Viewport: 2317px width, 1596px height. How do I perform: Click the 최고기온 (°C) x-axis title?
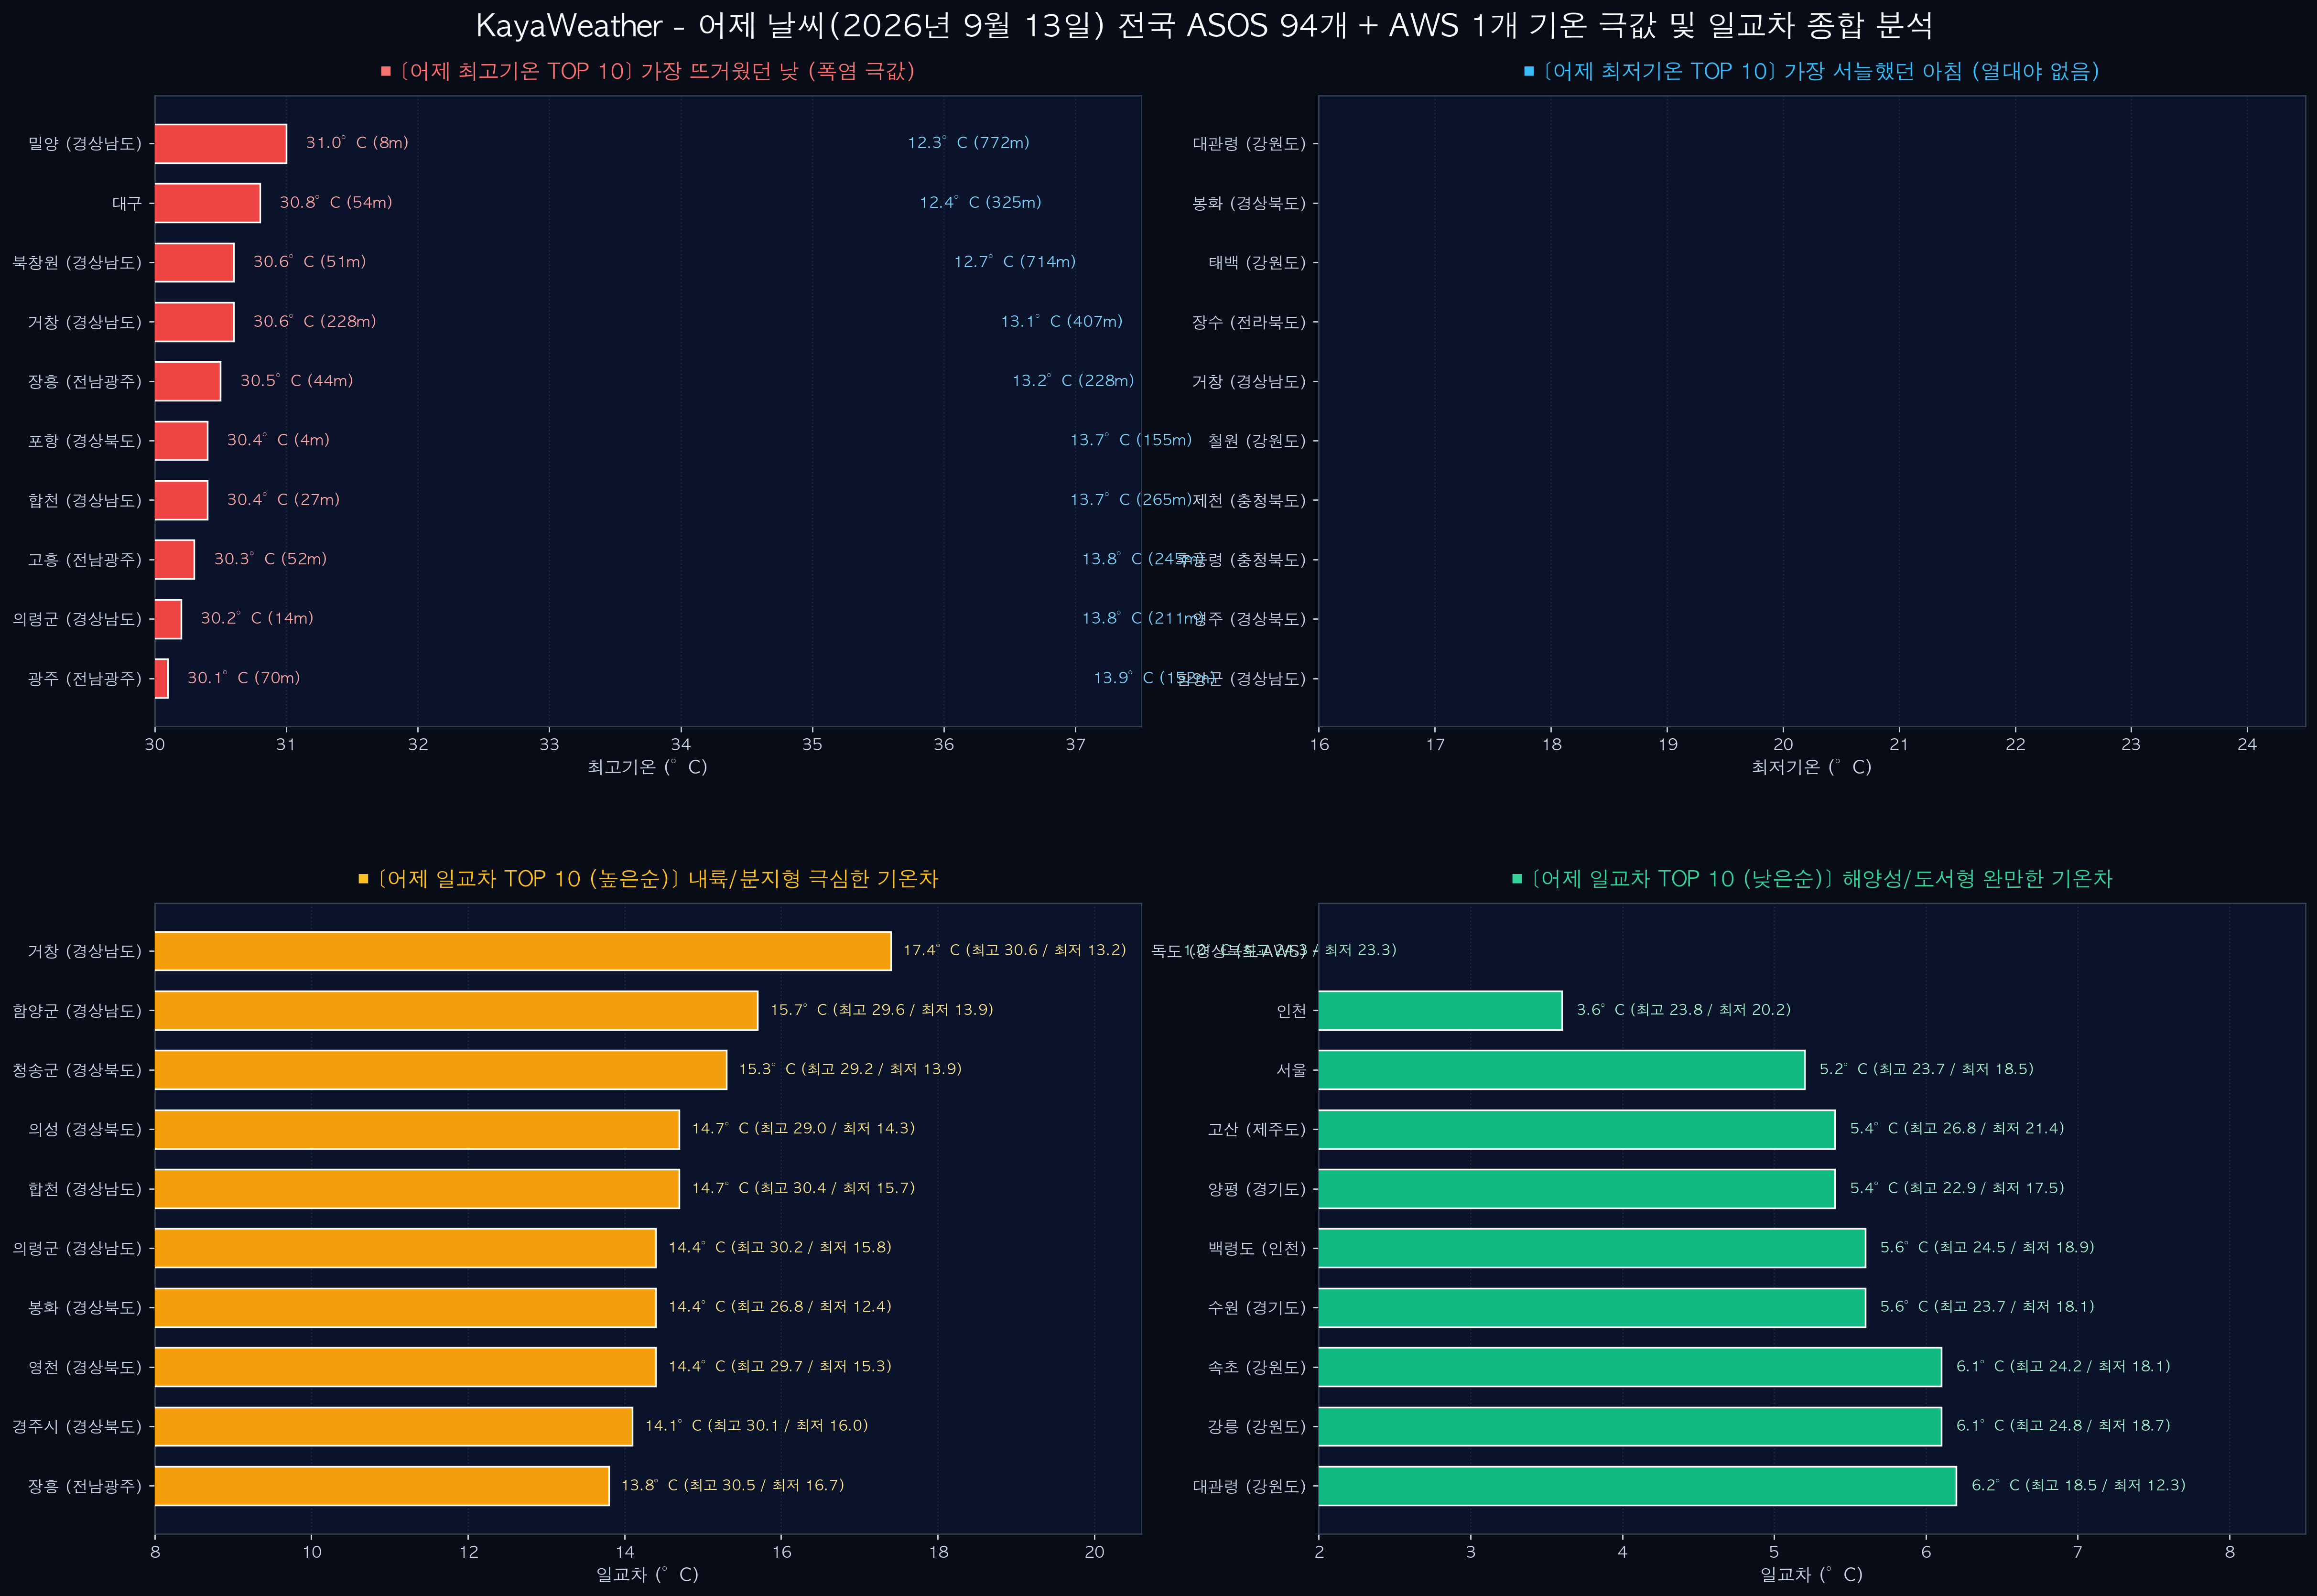(647, 768)
